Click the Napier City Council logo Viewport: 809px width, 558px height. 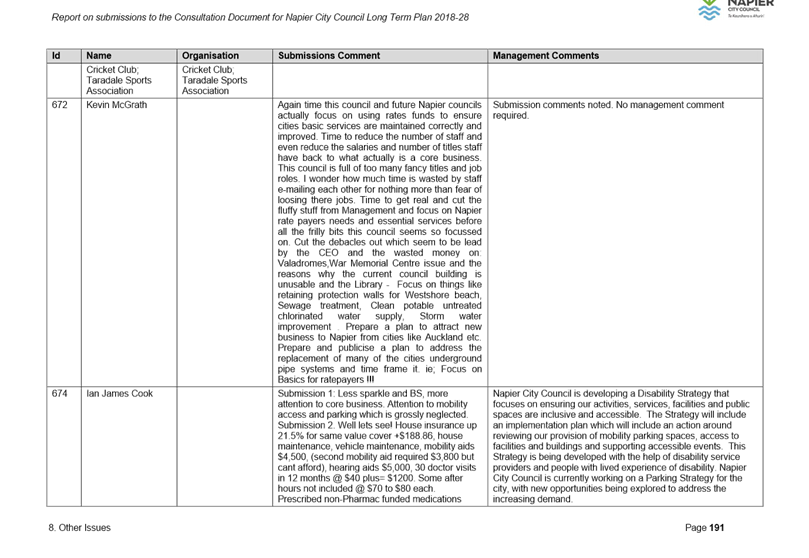click(x=736, y=9)
